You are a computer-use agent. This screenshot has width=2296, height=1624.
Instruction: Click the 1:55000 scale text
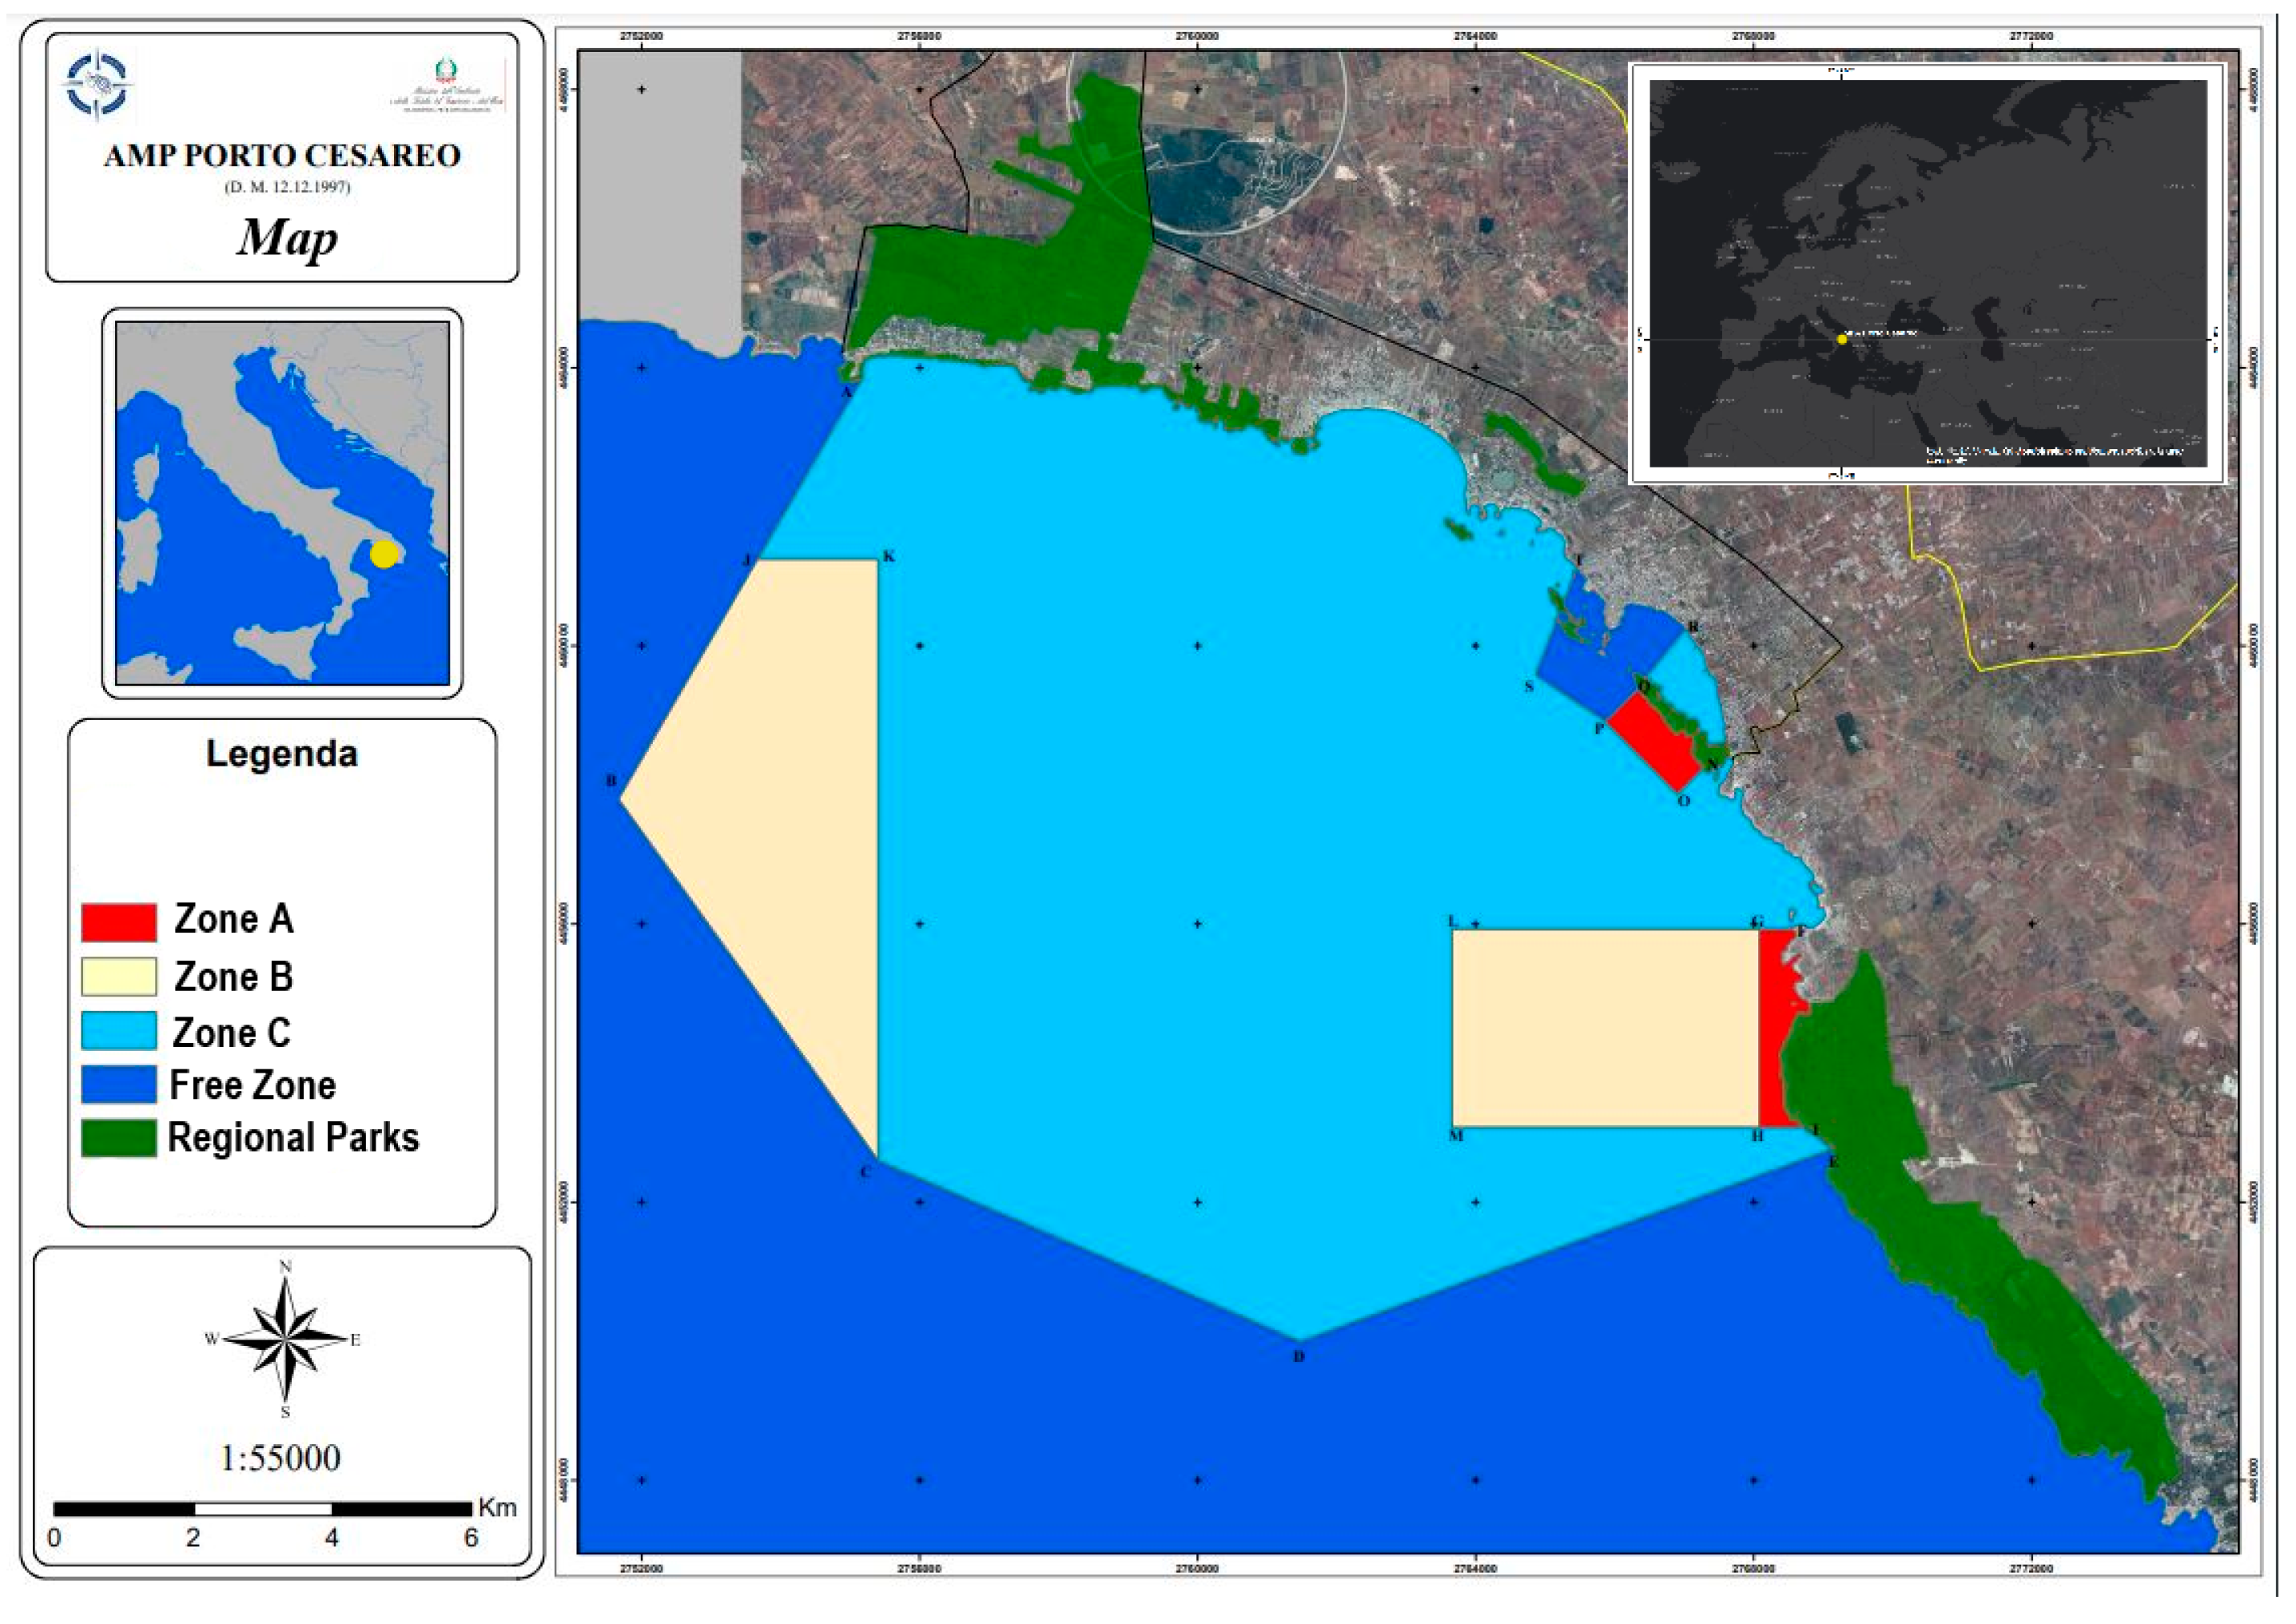pyautogui.click(x=280, y=1458)
